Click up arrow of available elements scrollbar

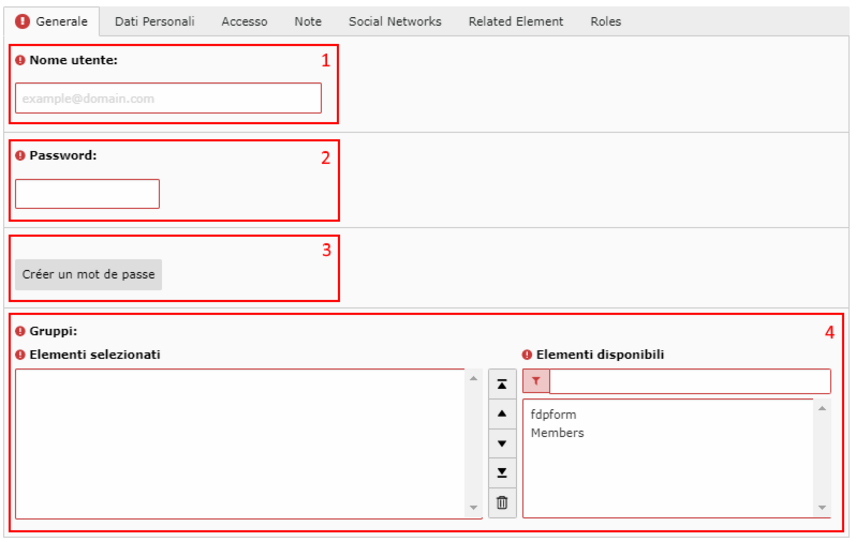click(x=822, y=408)
